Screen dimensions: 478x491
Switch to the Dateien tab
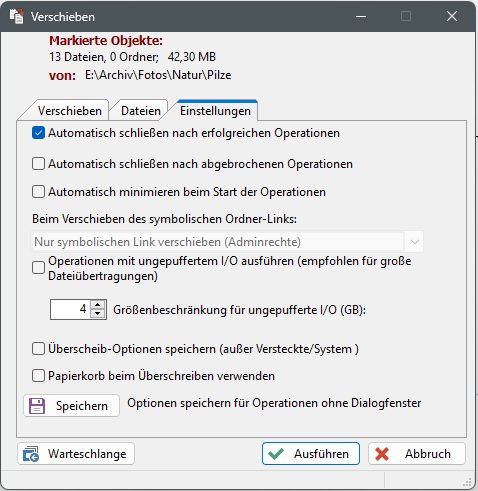[x=141, y=111]
